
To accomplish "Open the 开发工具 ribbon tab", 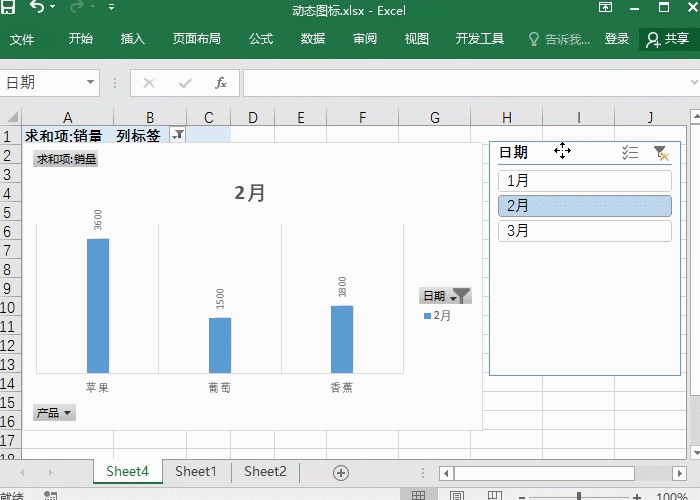I will pyautogui.click(x=480, y=39).
